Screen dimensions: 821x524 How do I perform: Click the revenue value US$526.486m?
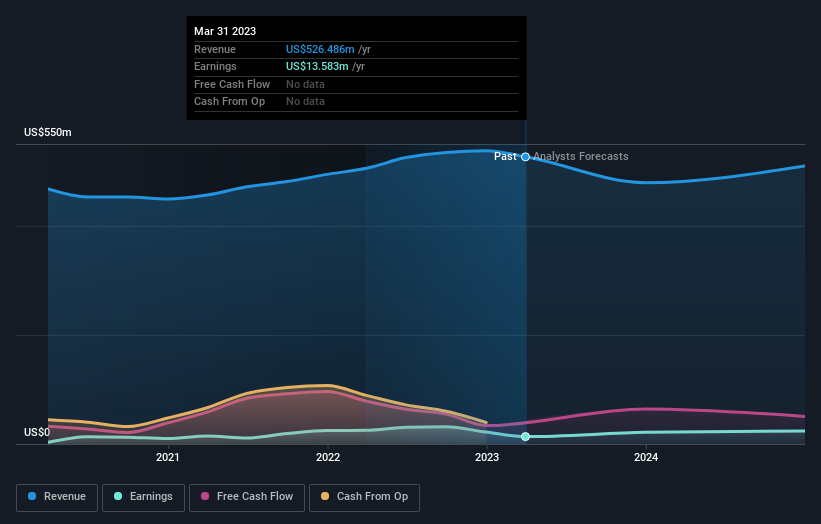point(320,49)
